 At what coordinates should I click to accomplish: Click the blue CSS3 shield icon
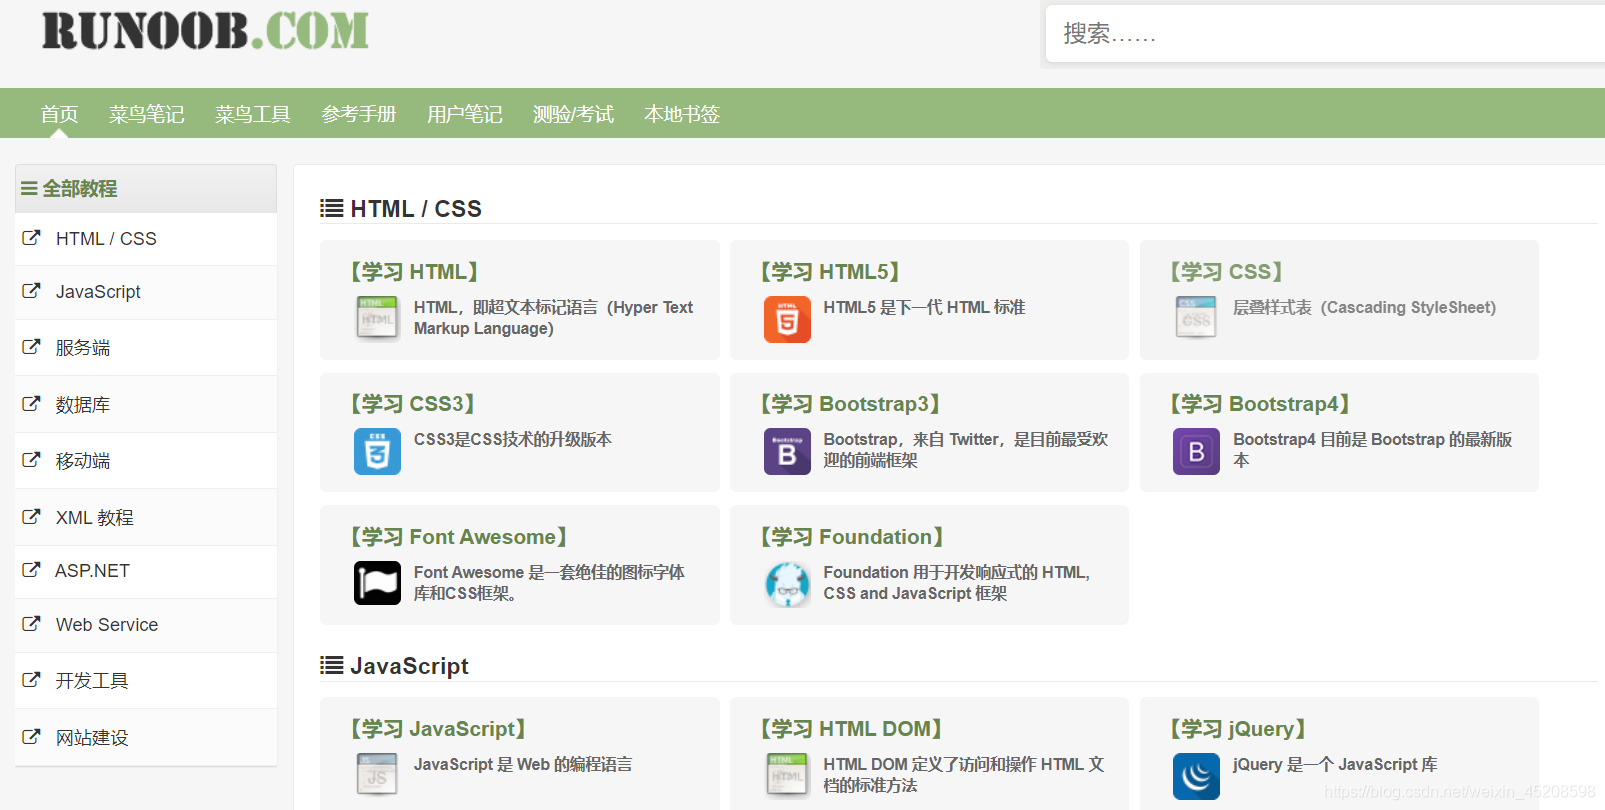377,451
